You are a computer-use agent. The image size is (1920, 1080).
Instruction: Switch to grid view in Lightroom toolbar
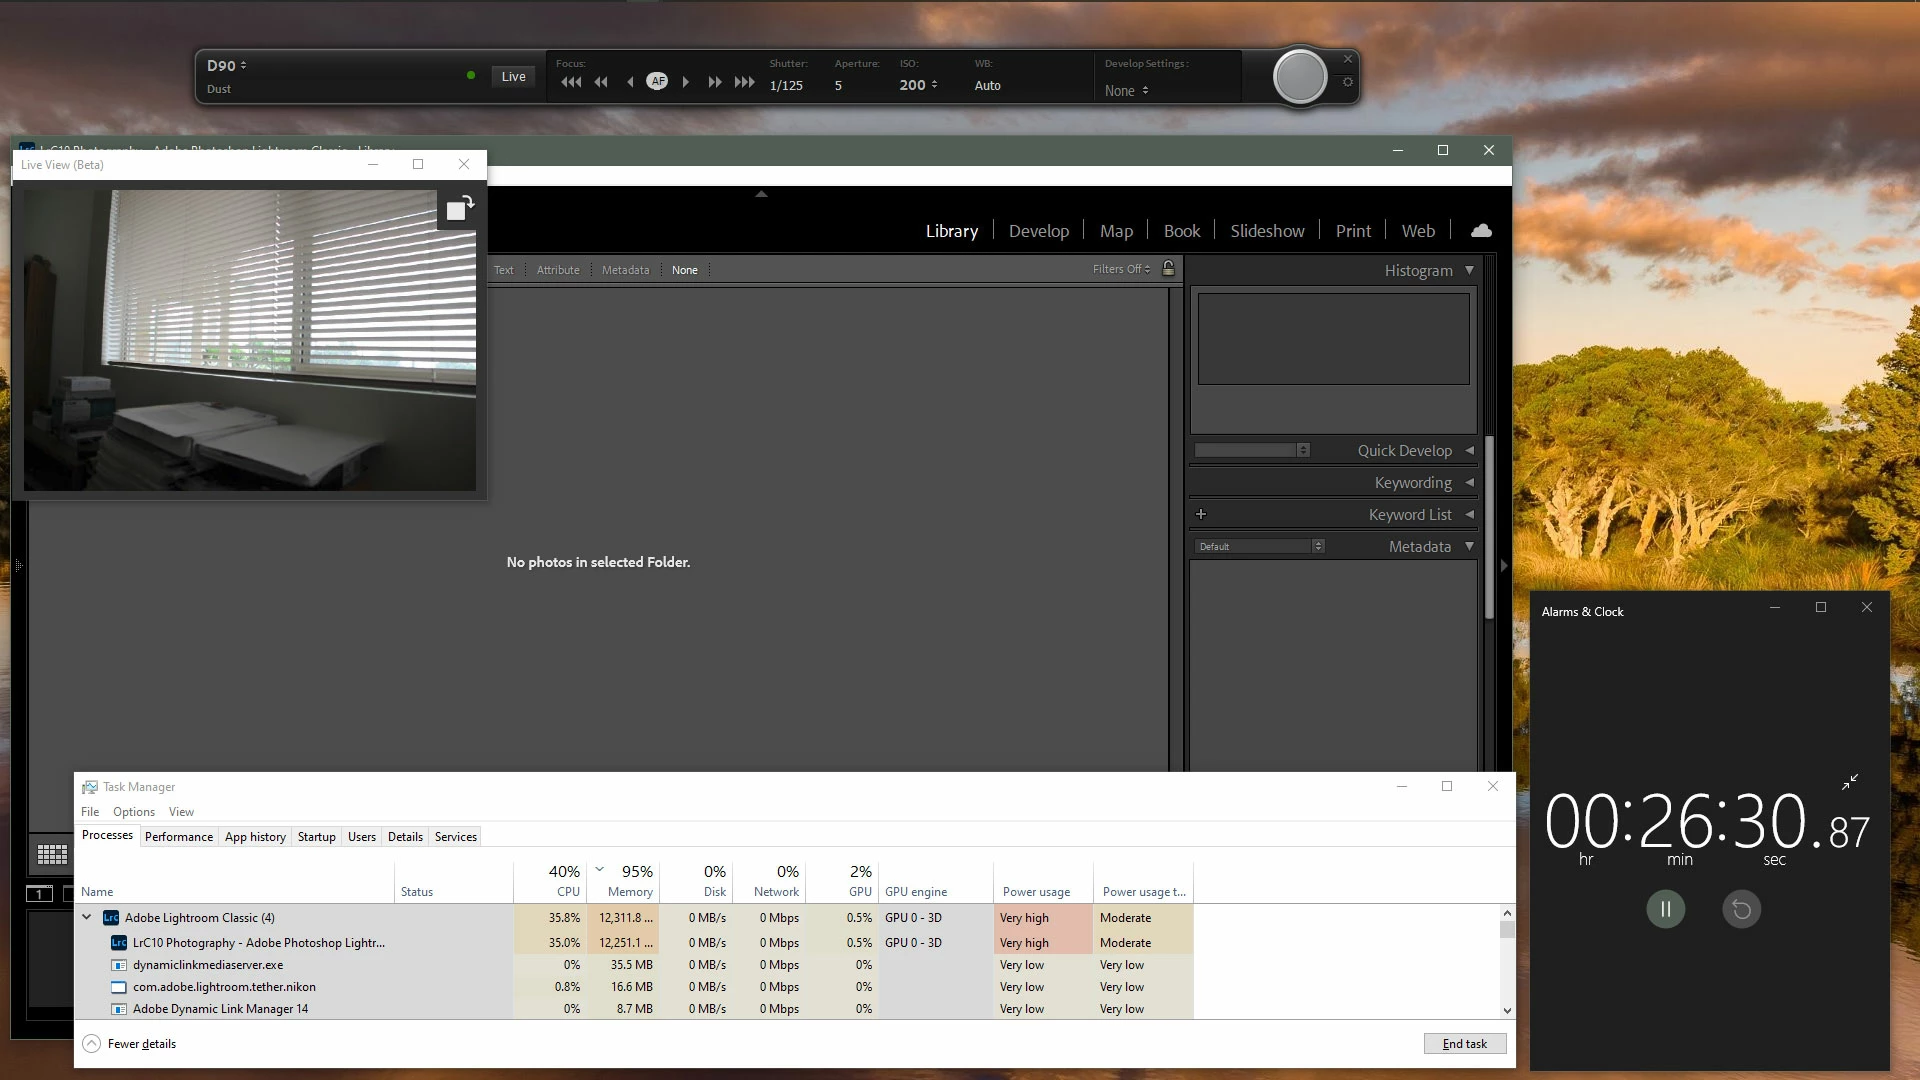click(x=52, y=855)
